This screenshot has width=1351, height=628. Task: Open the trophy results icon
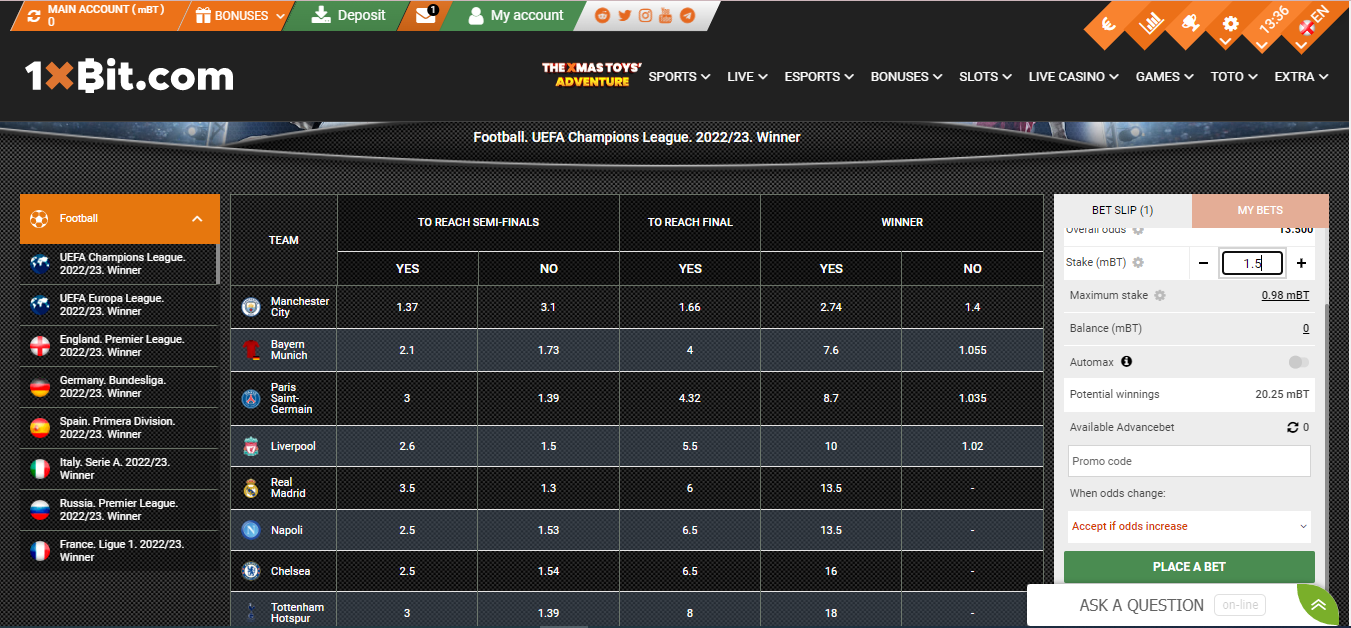(1189, 23)
